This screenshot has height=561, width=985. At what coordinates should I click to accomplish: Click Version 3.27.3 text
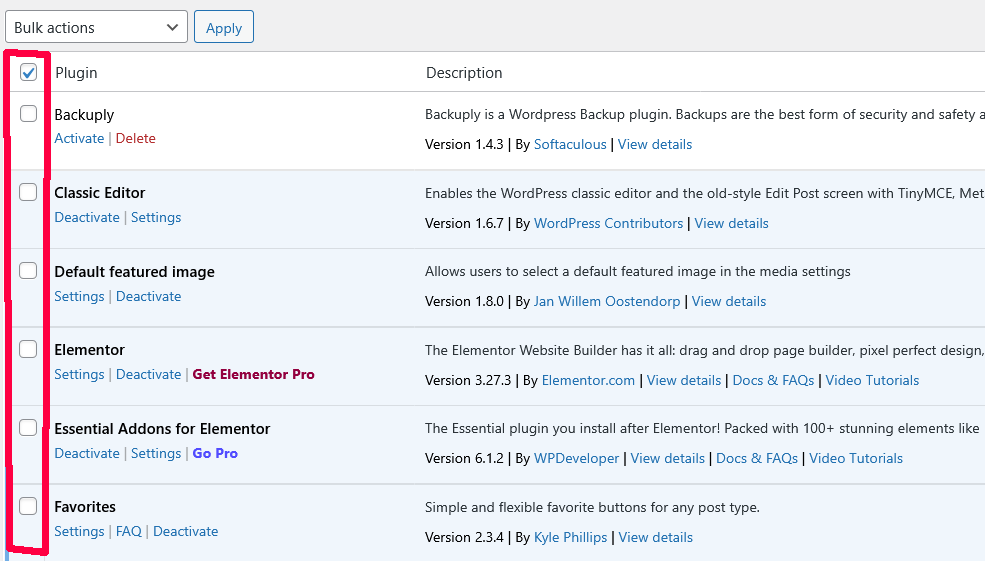pyautogui.click(x=468, y=381)
